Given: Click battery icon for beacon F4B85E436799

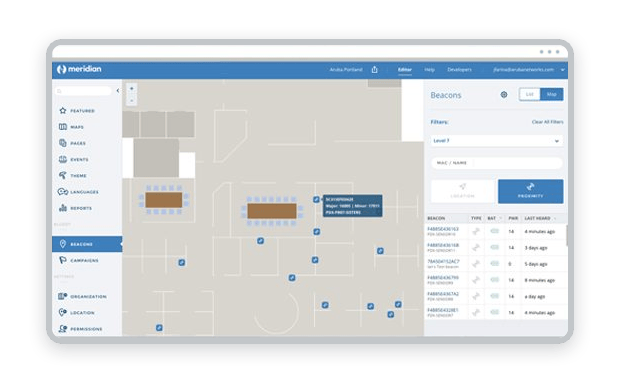Looking at the screenshot, I should 494,280.
